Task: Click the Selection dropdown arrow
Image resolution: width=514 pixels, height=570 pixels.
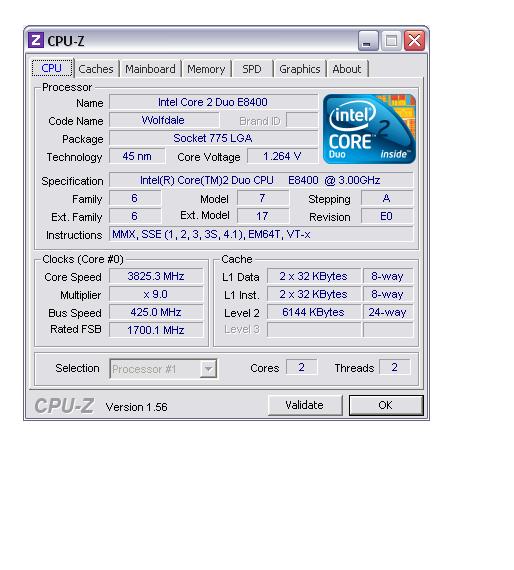Action: [x=208, y=369]
